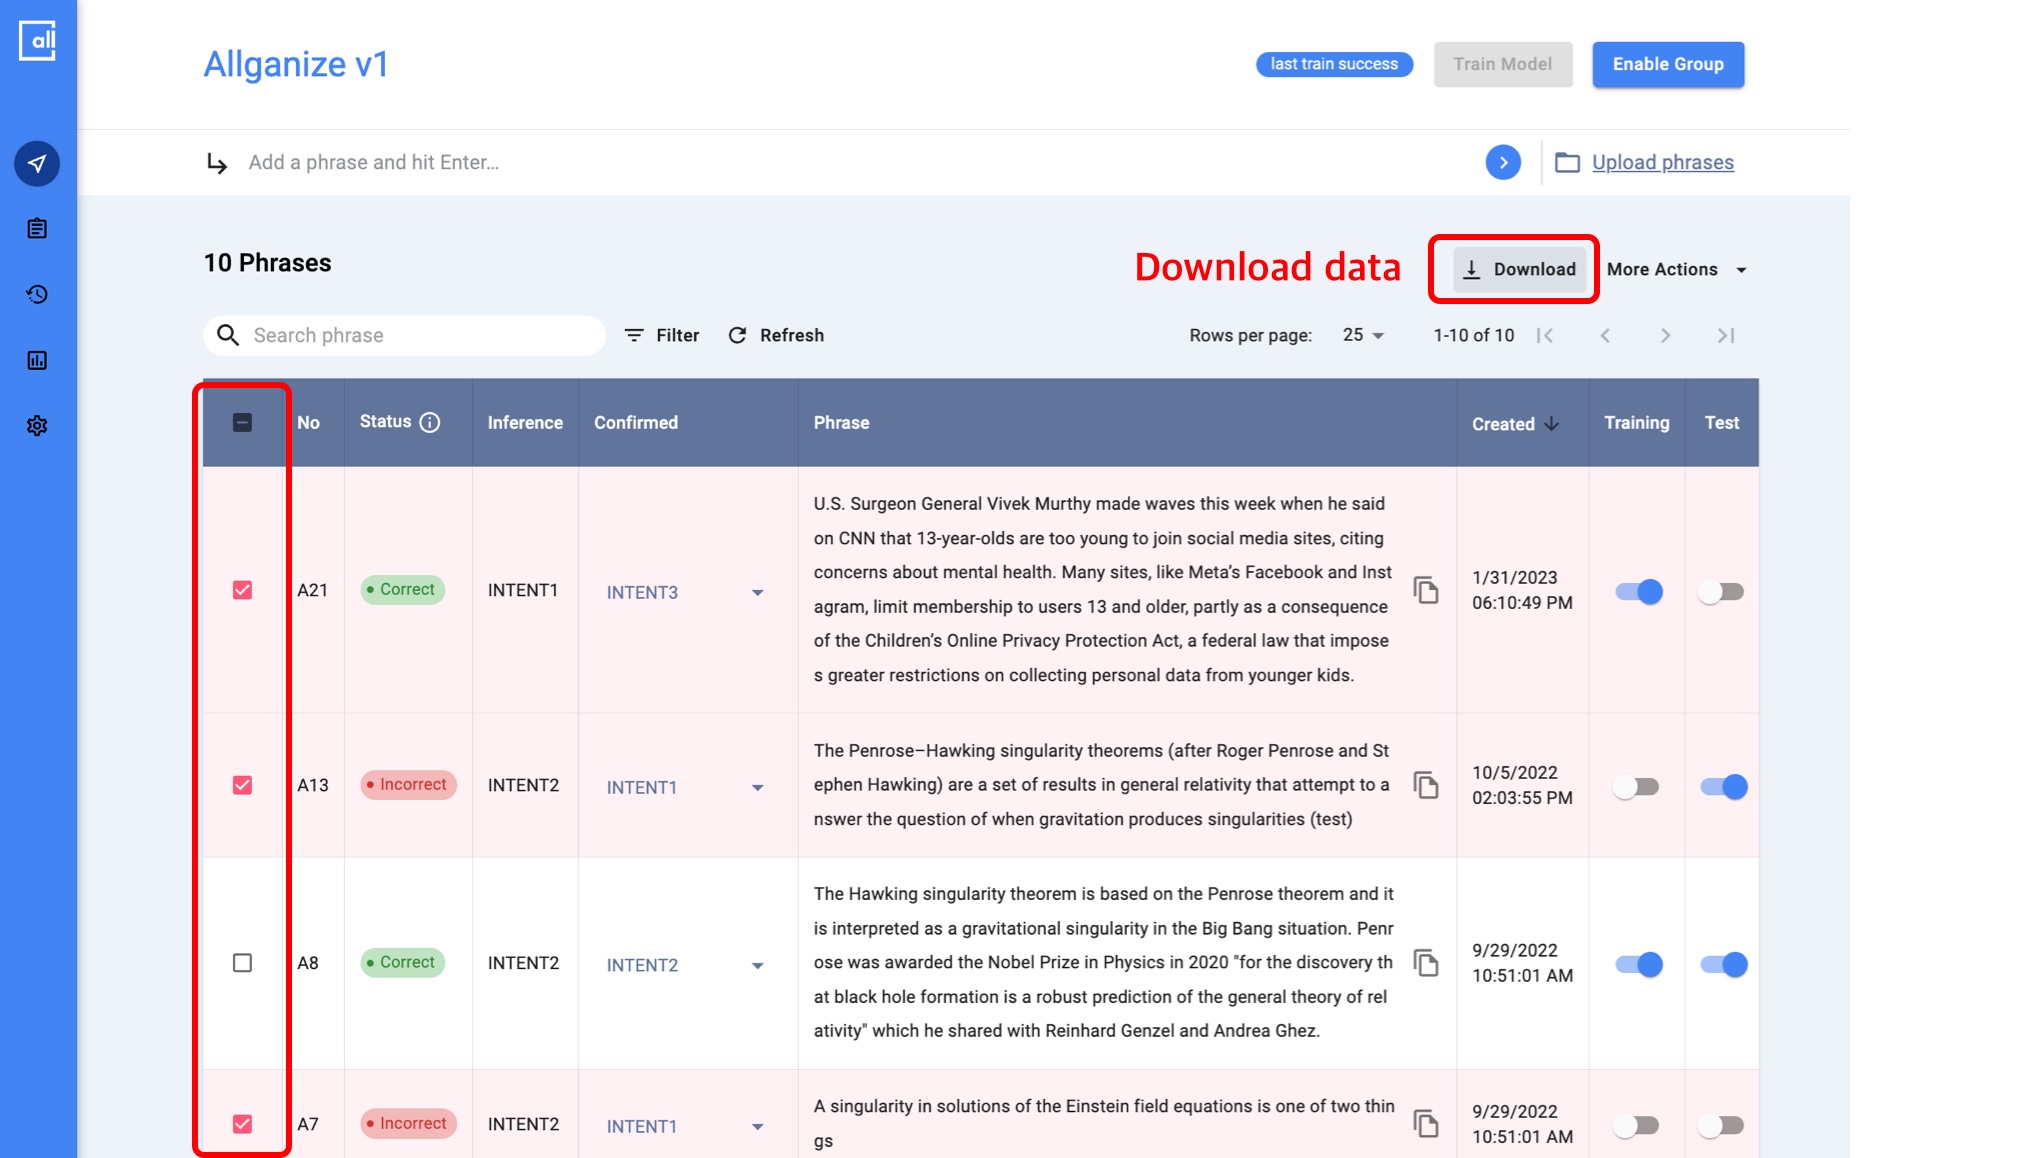2032x1158 pixels.
Task: Open the clipboard documents sidebar icon
Action: click(37, 229)
